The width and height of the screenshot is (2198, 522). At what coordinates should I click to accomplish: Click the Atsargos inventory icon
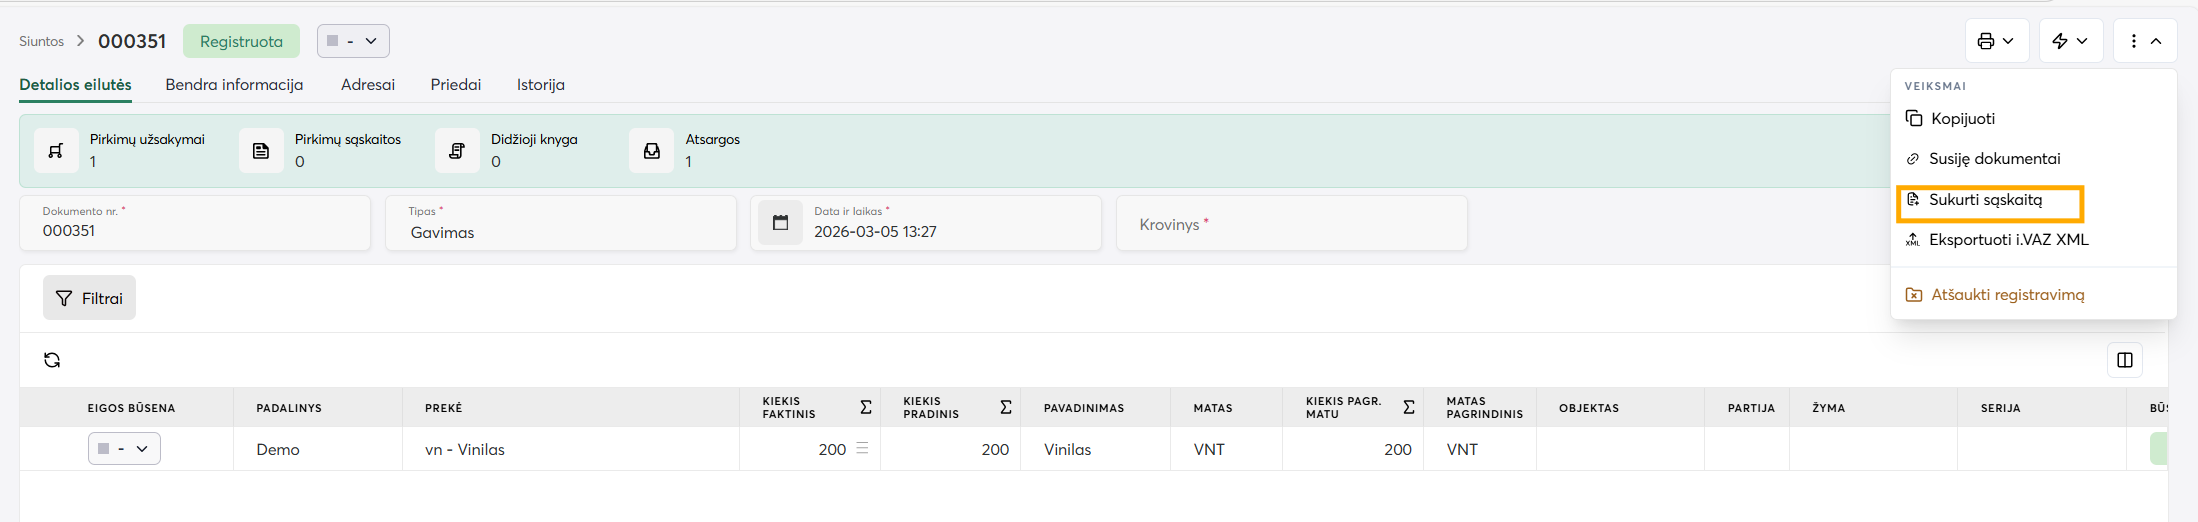[651, 151]
